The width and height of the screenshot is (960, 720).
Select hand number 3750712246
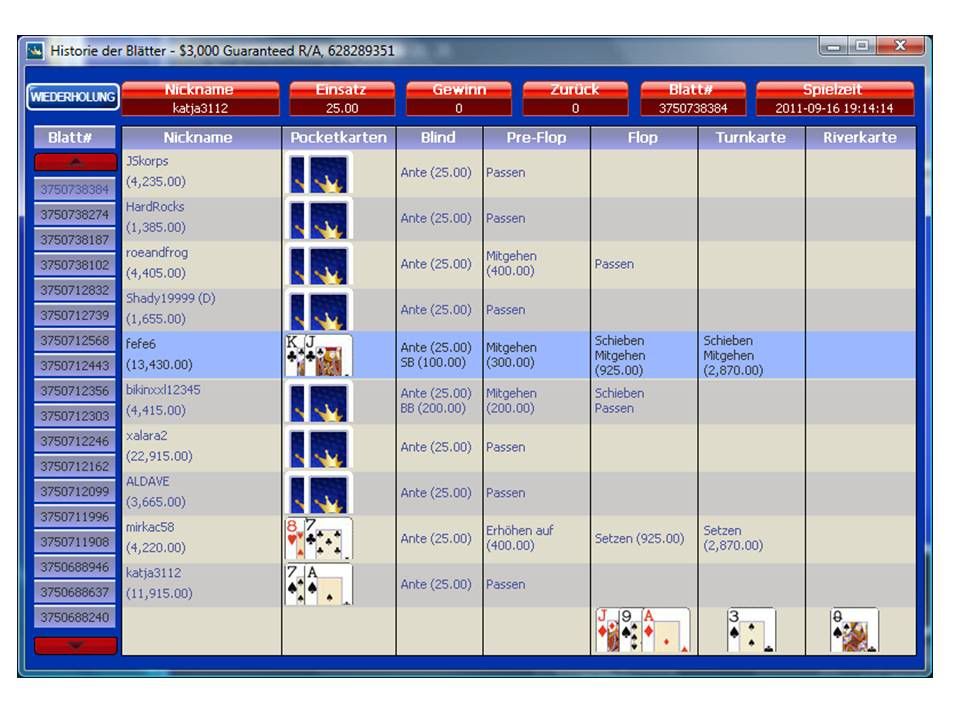pyautogui.click(x=75, y=441)
